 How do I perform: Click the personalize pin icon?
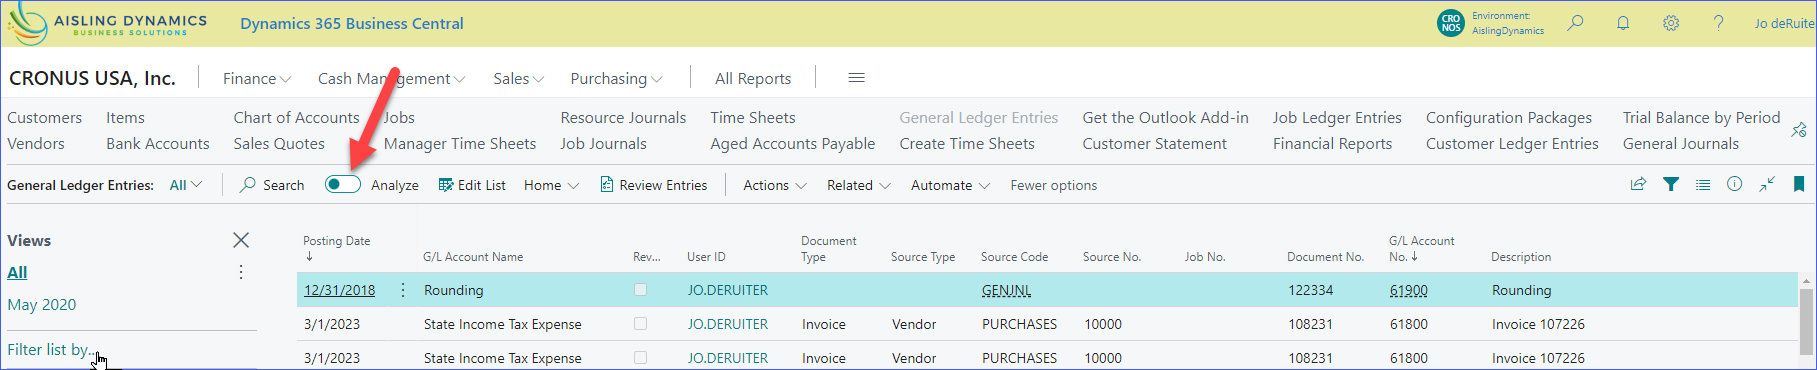click(1799, 130)
